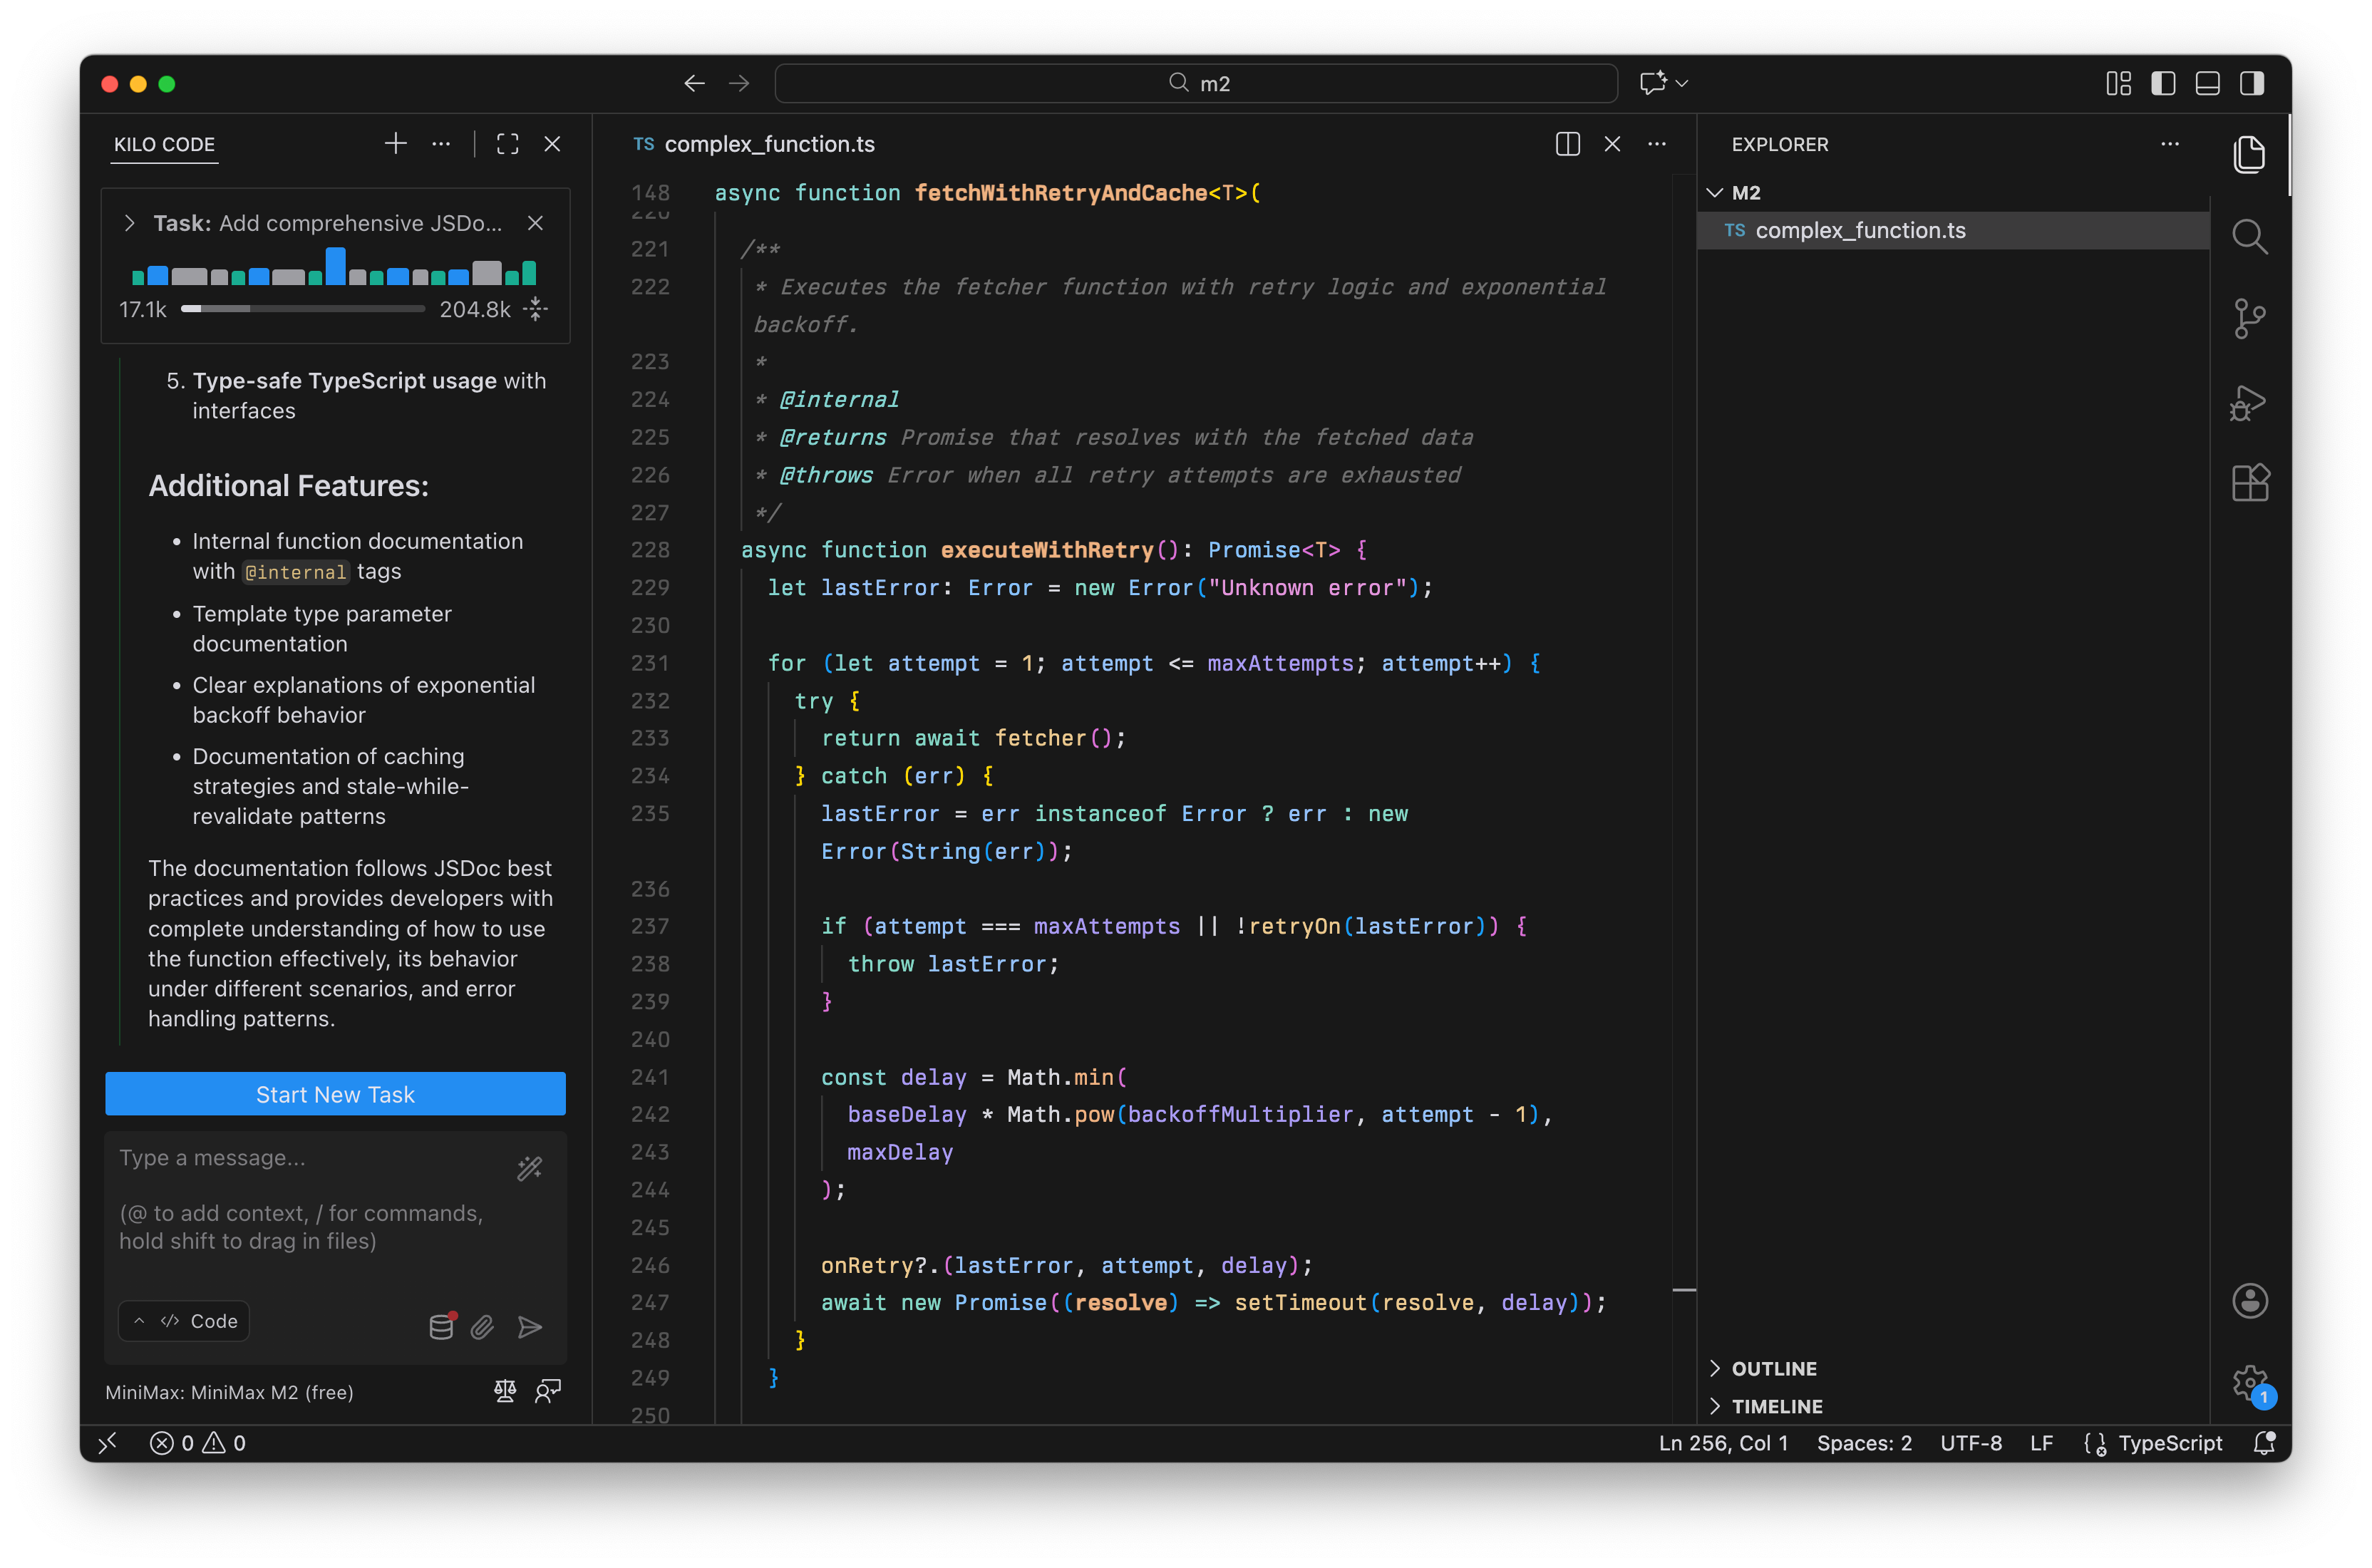Image resolution: width=2372 pixels, height=1568 pixels.
Task: Open complex_function.ts in the Explorer tree
Action: coord(1859,231)
